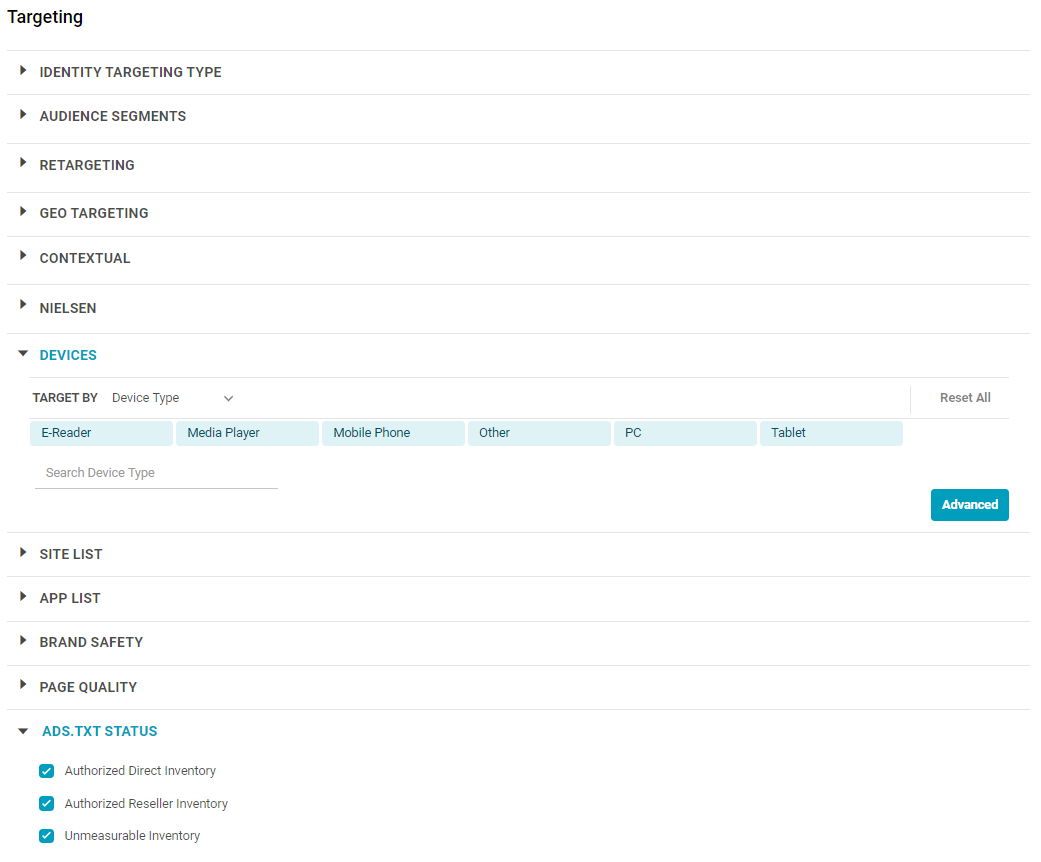Image resolution: width=1041 pixels, height=862 pixels.
Task: Open the Target By Device Type dropdown
Action: tap(172, 398)
